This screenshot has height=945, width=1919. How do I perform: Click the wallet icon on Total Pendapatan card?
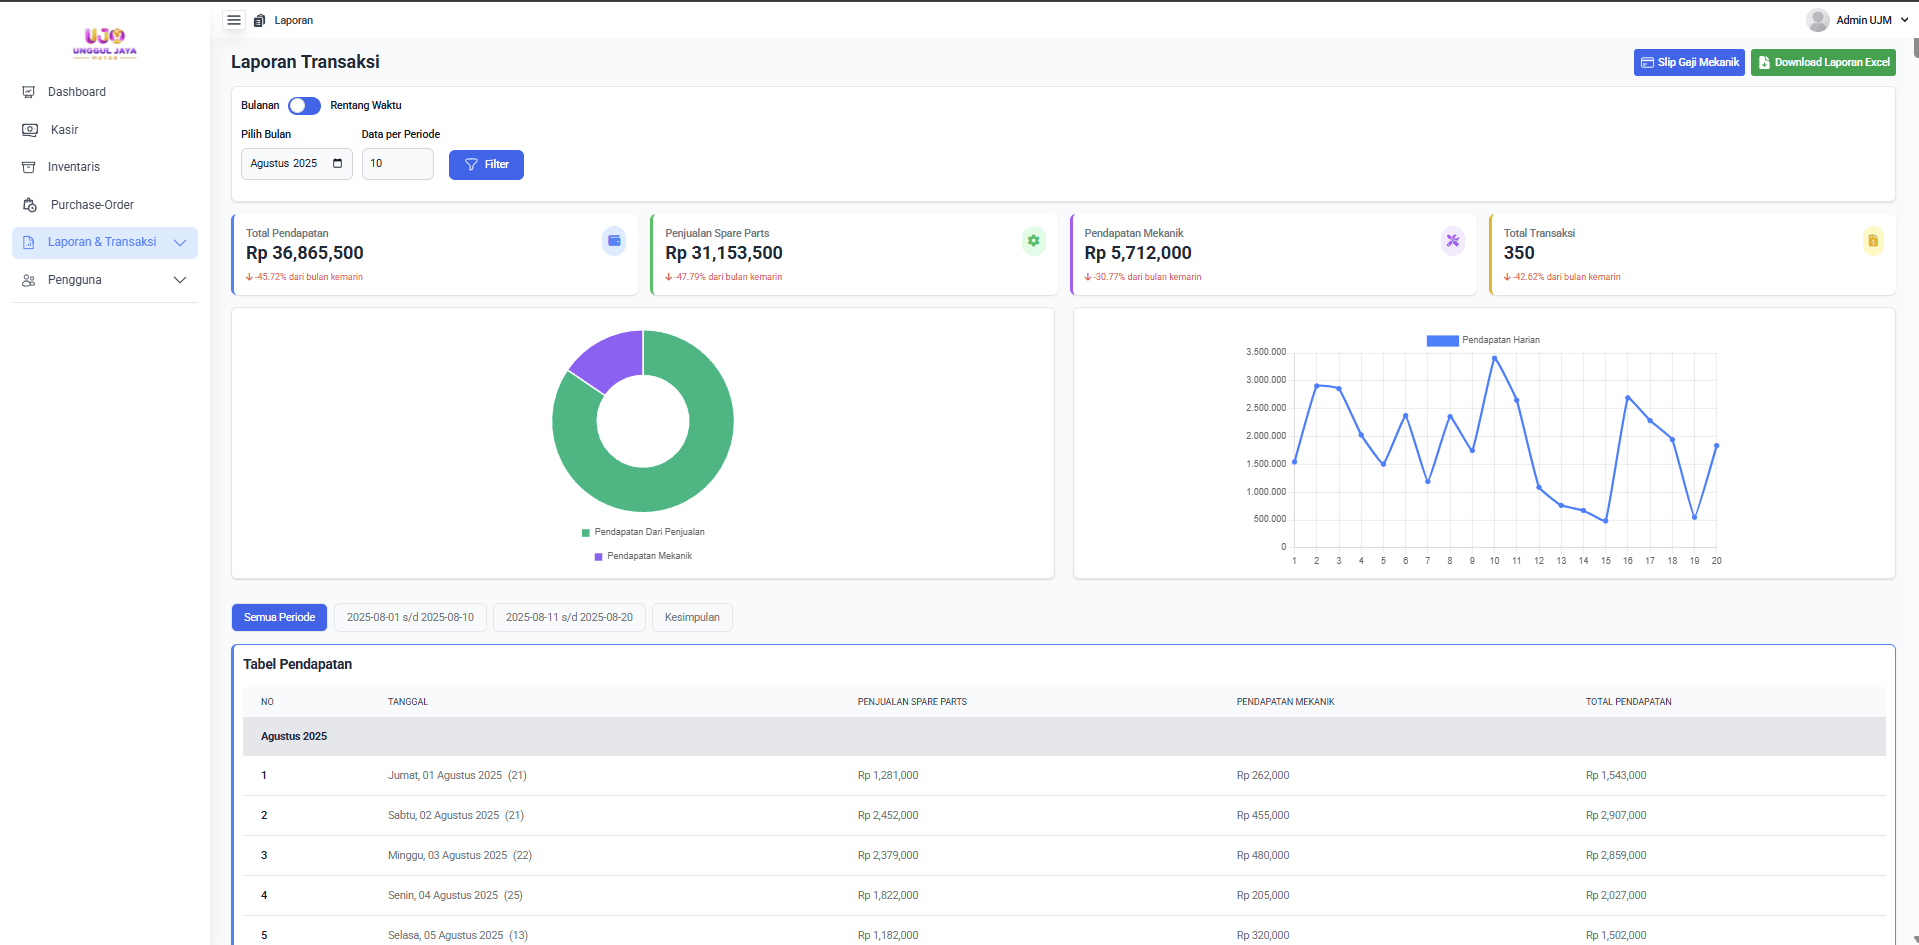coord(614,241)
